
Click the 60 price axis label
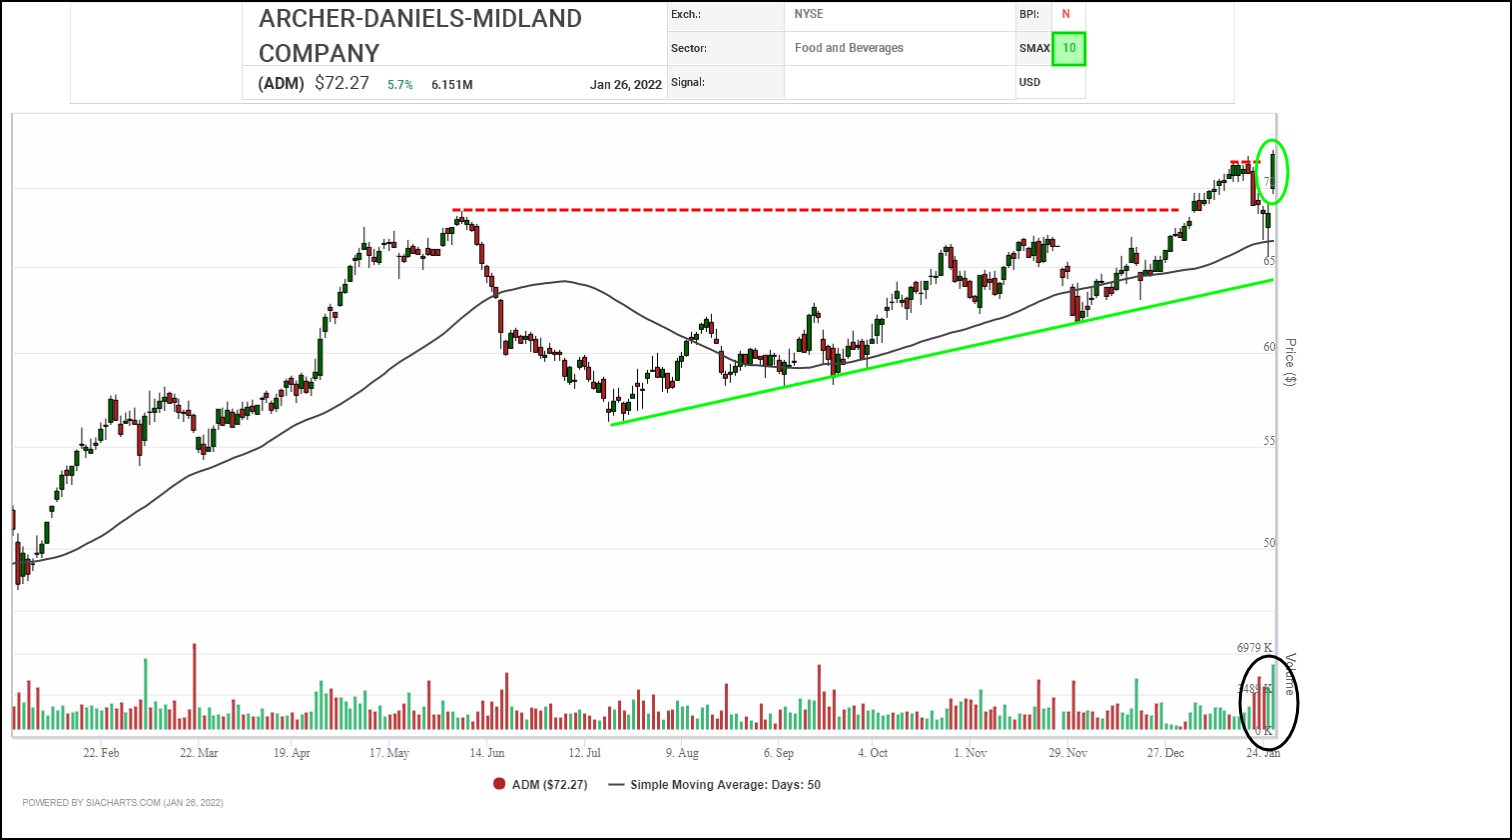pyautogui.click(x=1269, y=347)
